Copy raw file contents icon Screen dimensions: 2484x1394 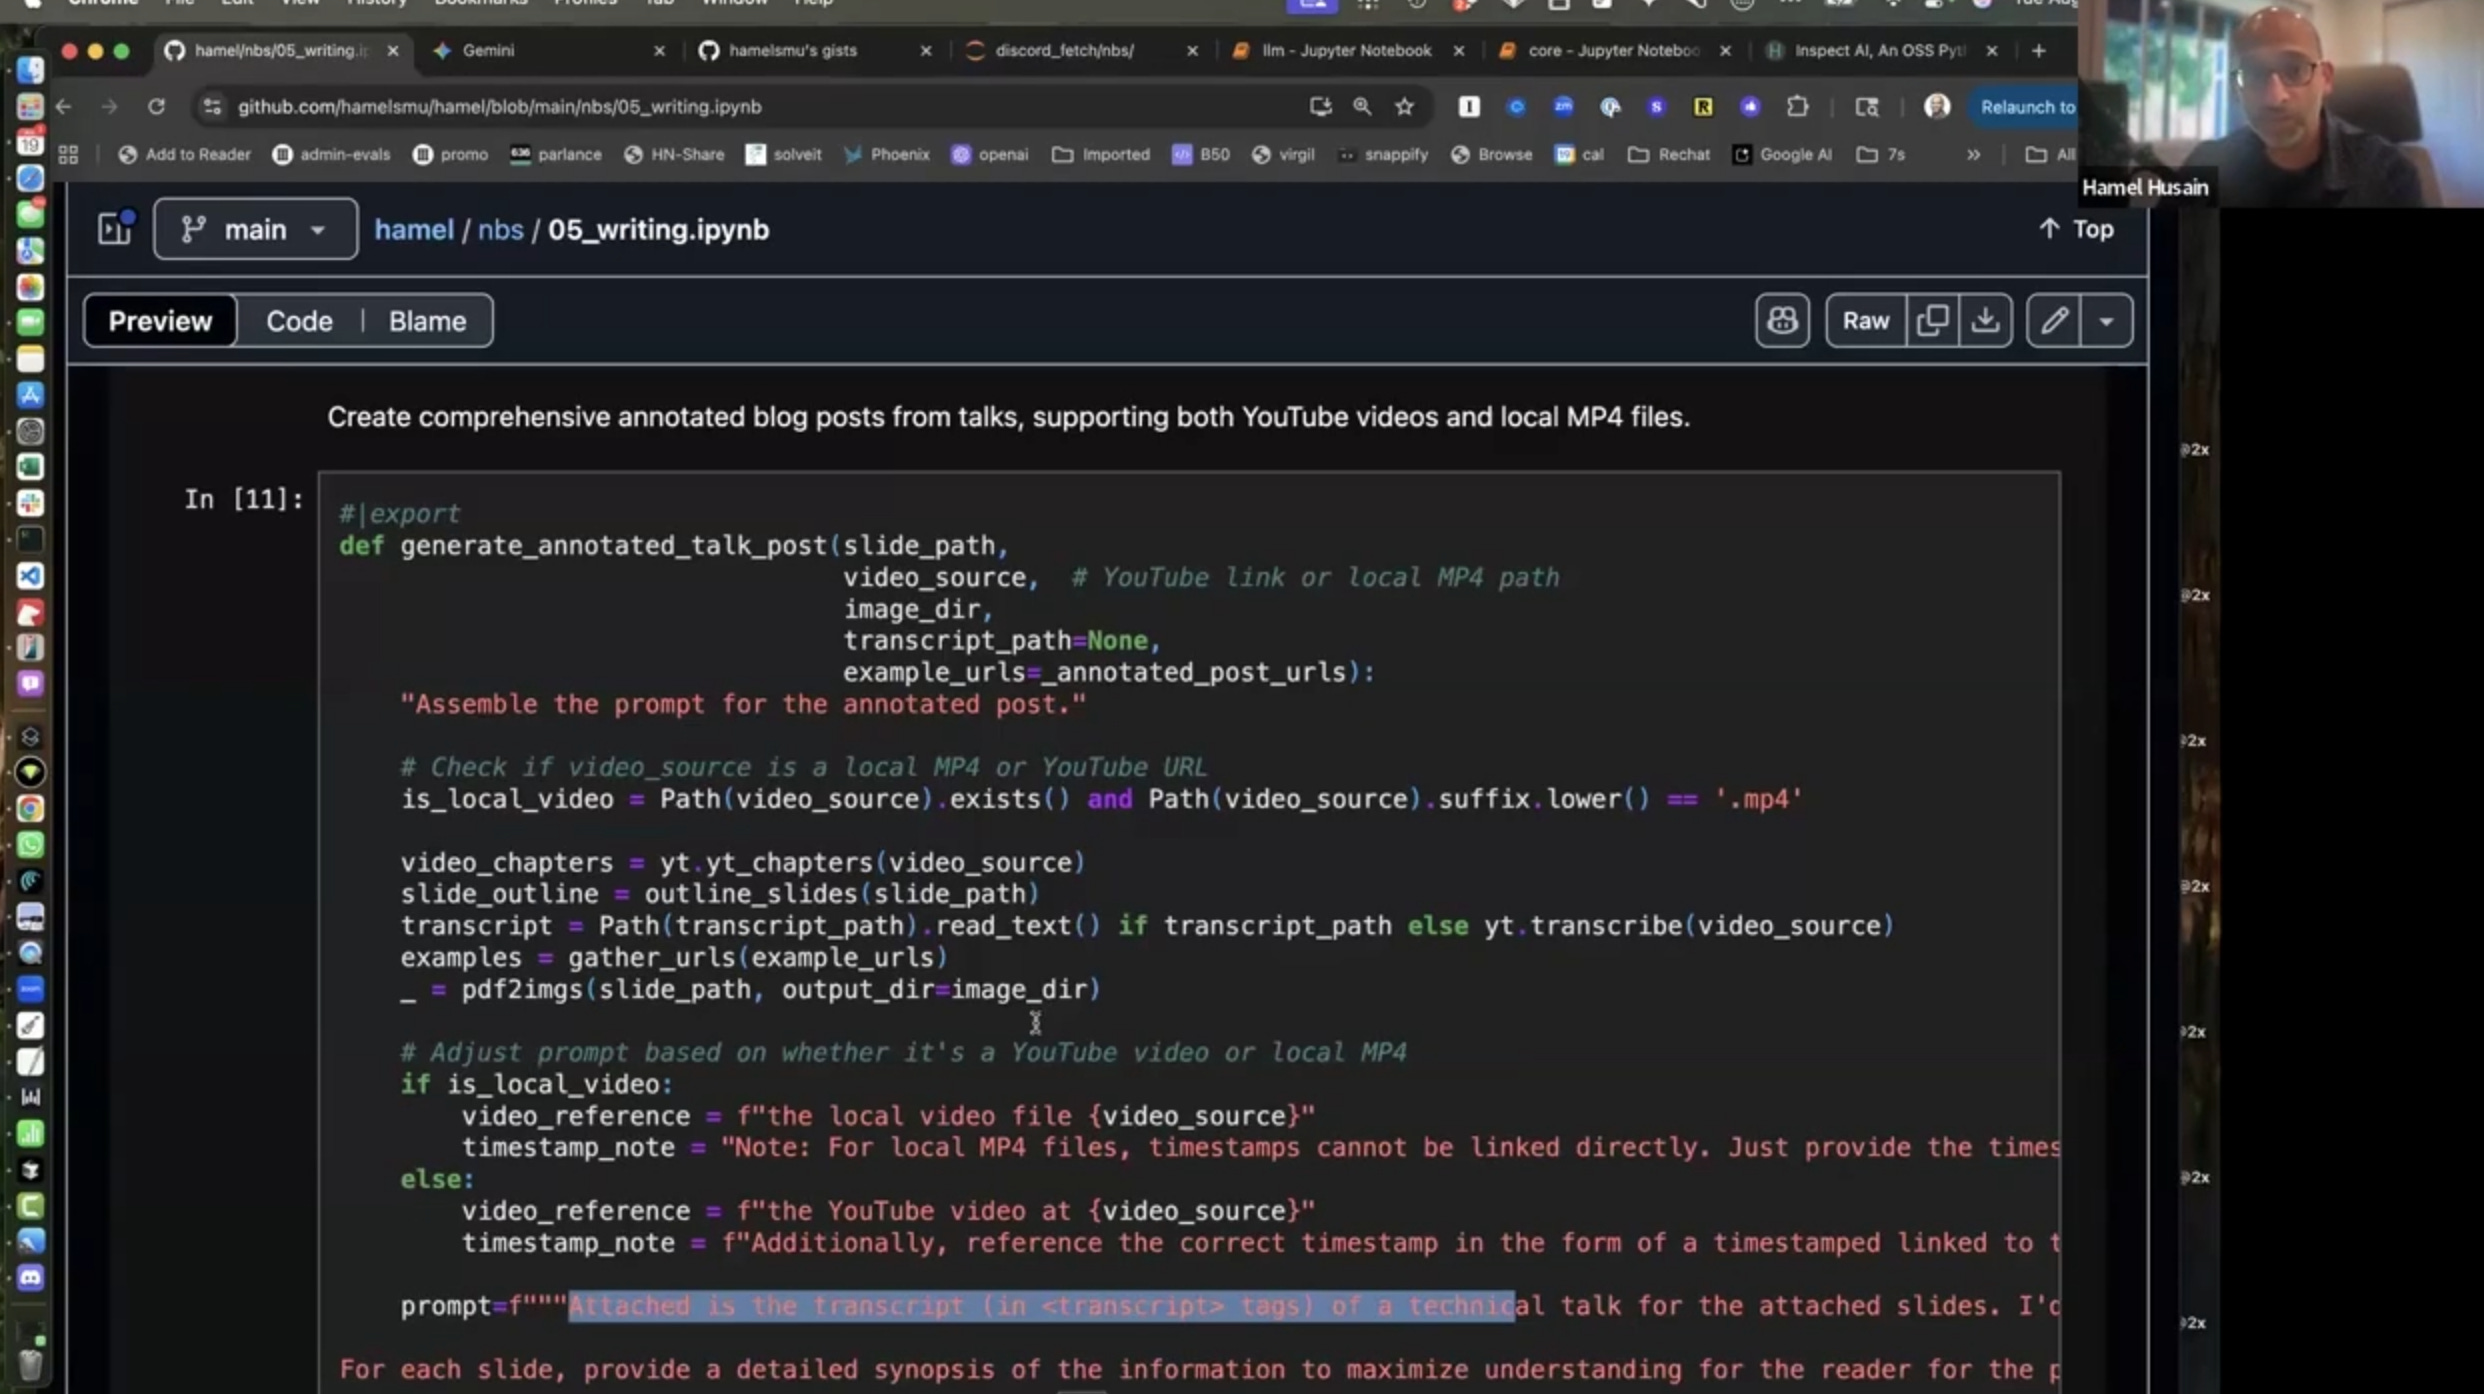click(x=1932, y=321)
